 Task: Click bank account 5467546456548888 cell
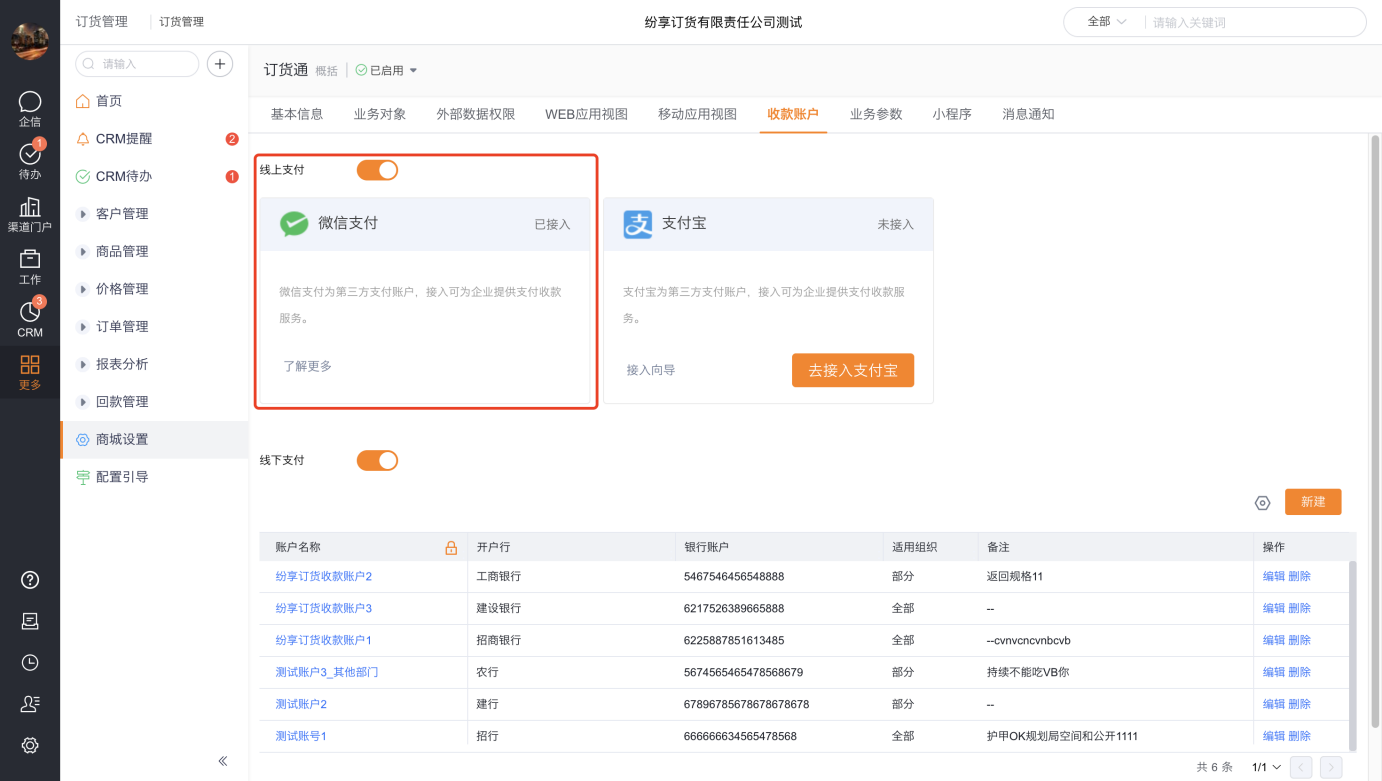point(734,577)
